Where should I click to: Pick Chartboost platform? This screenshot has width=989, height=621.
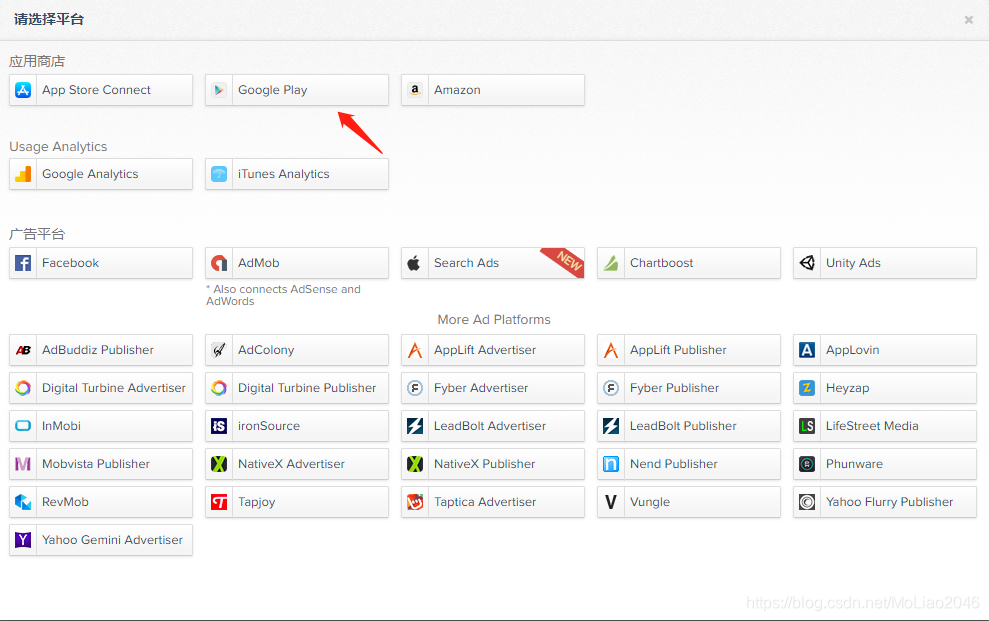689,263
